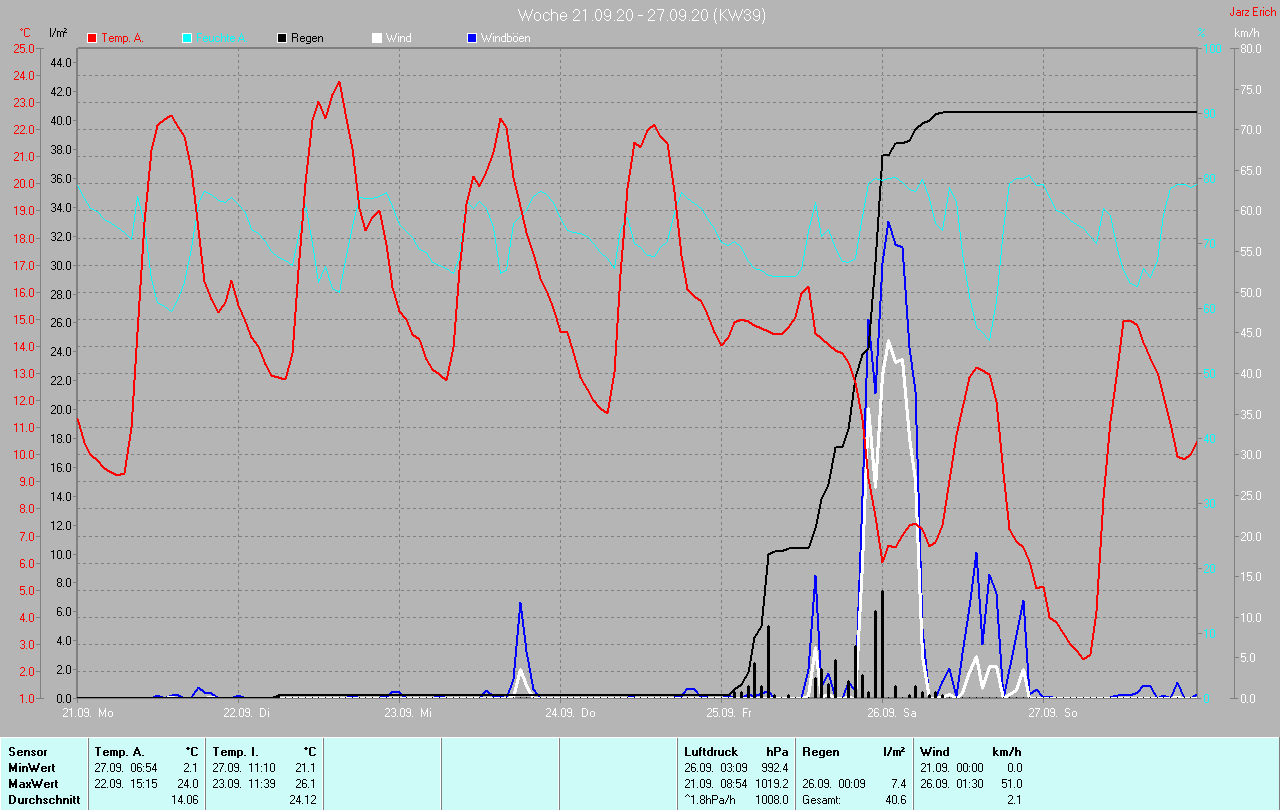Click the Regen maximum time "26.09. 00:09"
1280x810 pixels.
834,784
